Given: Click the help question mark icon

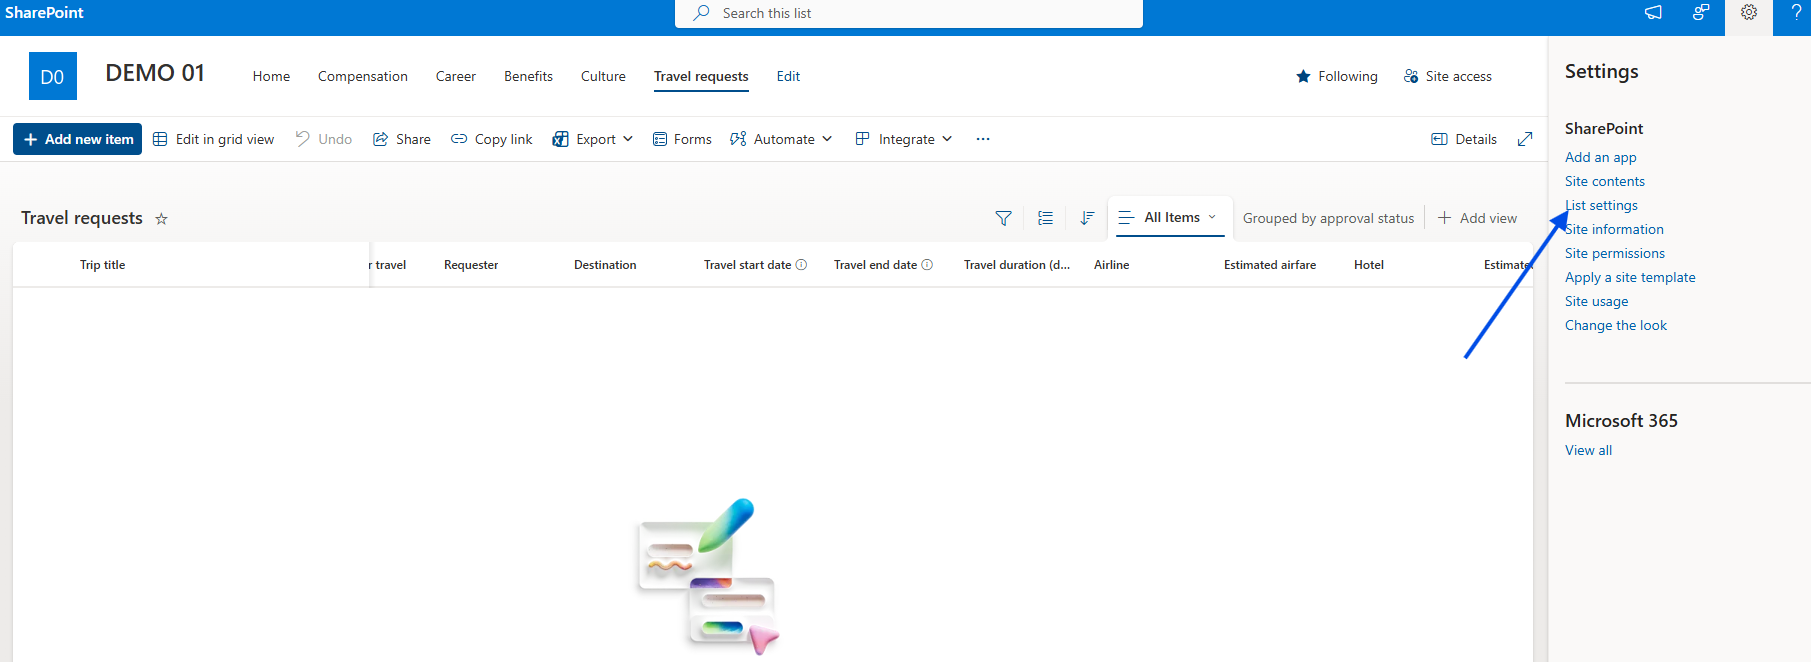Looking at the screenshot, I should [1796, 13].
